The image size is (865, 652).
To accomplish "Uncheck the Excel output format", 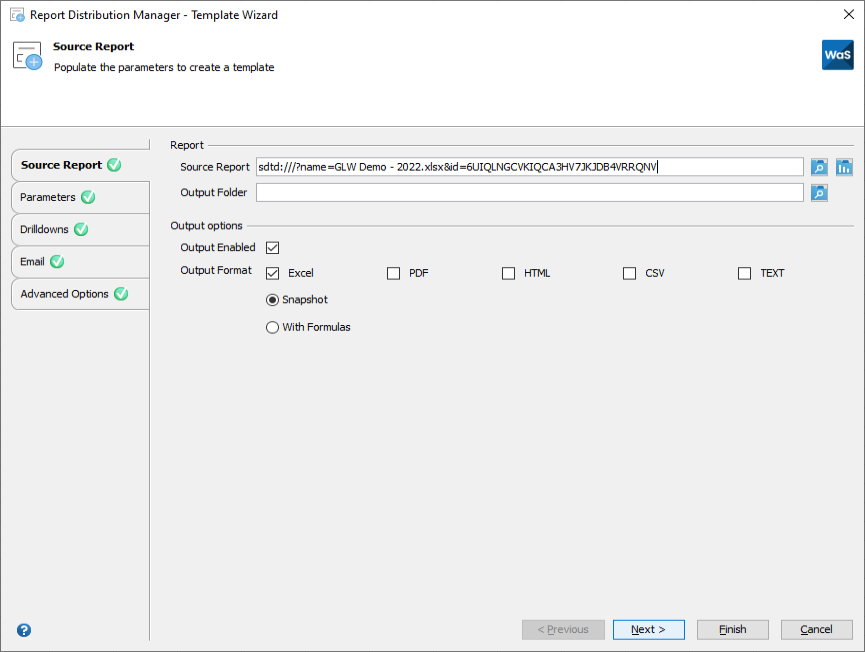I will [x=272, y=273].
